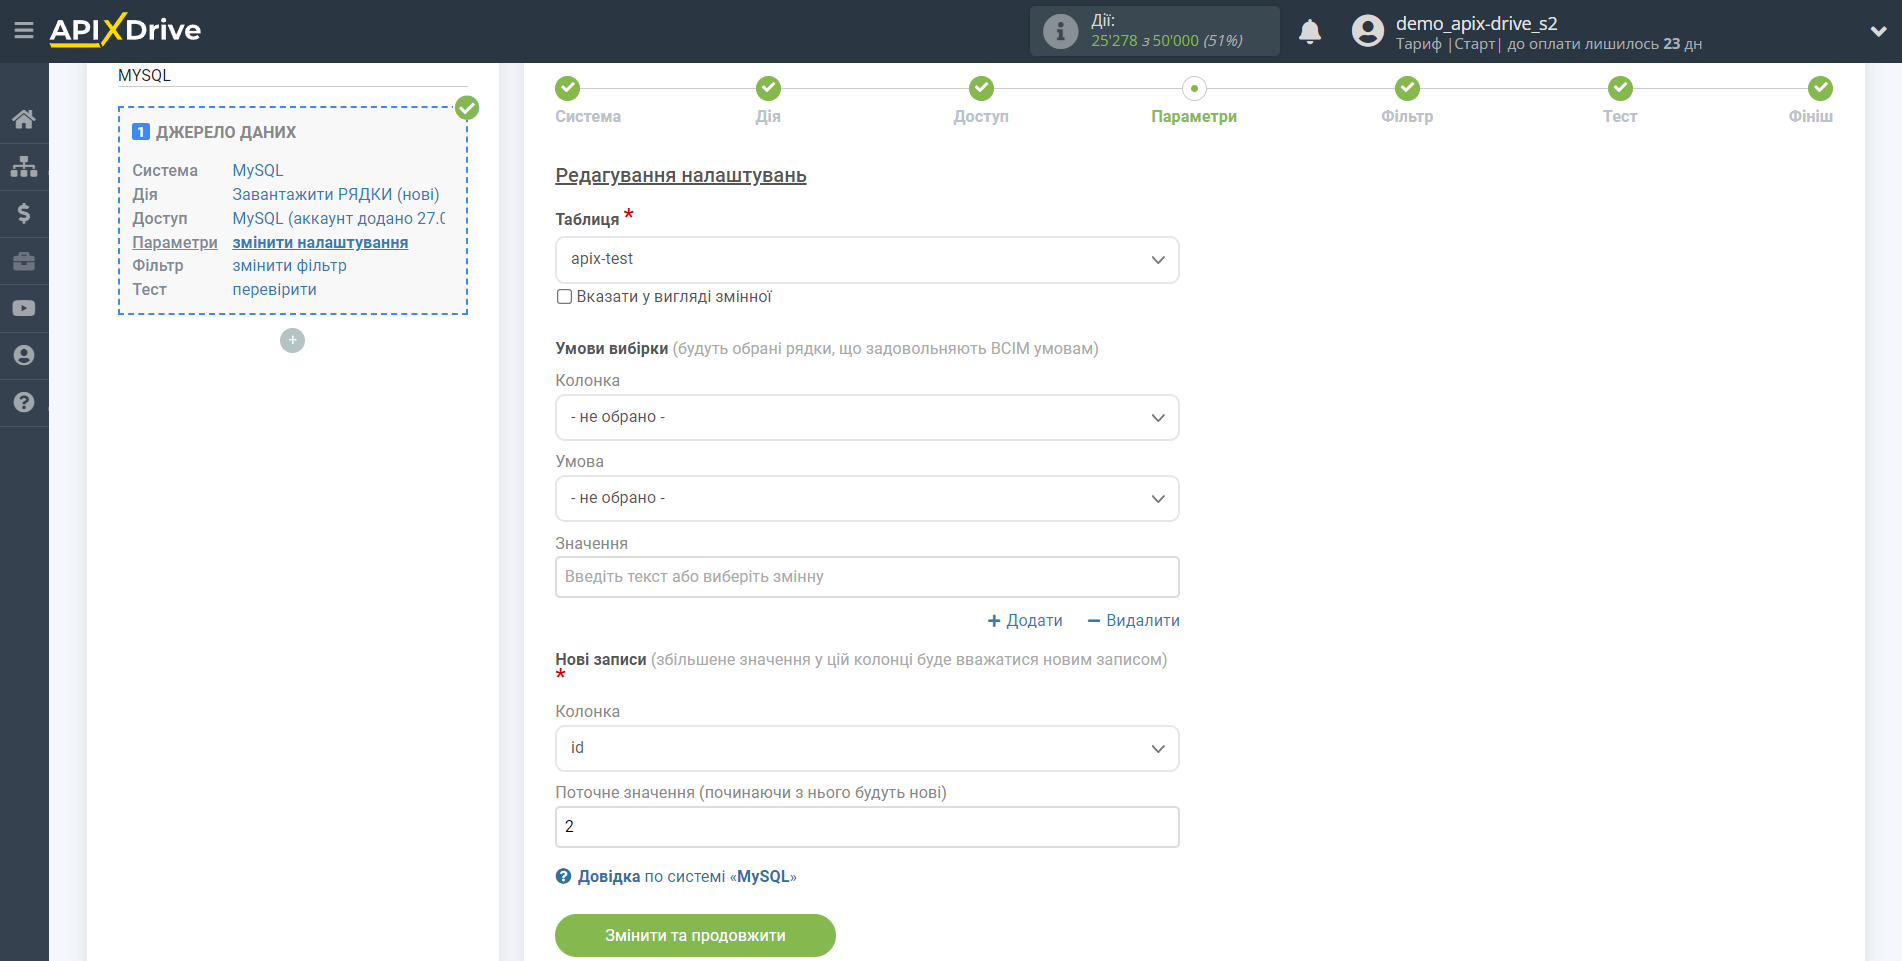Click the Система step checkmark
1902x961 pixels.
[568, 88]
